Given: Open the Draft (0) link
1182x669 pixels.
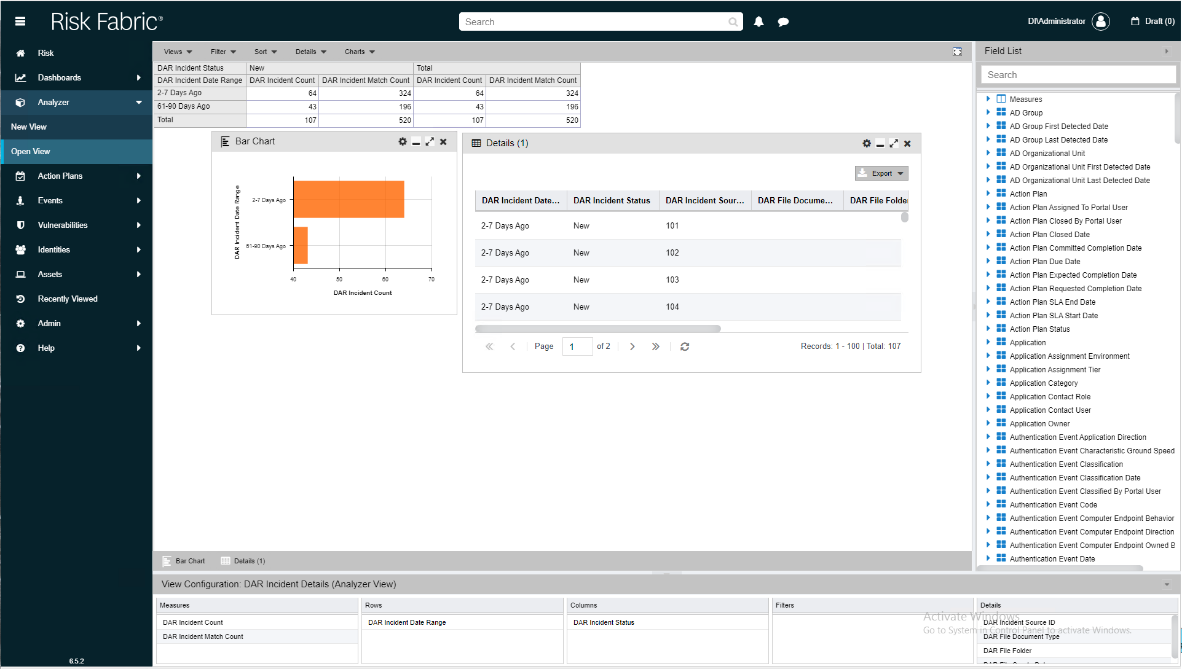Looking at the screenshot, I should (x=1152, y=21).
